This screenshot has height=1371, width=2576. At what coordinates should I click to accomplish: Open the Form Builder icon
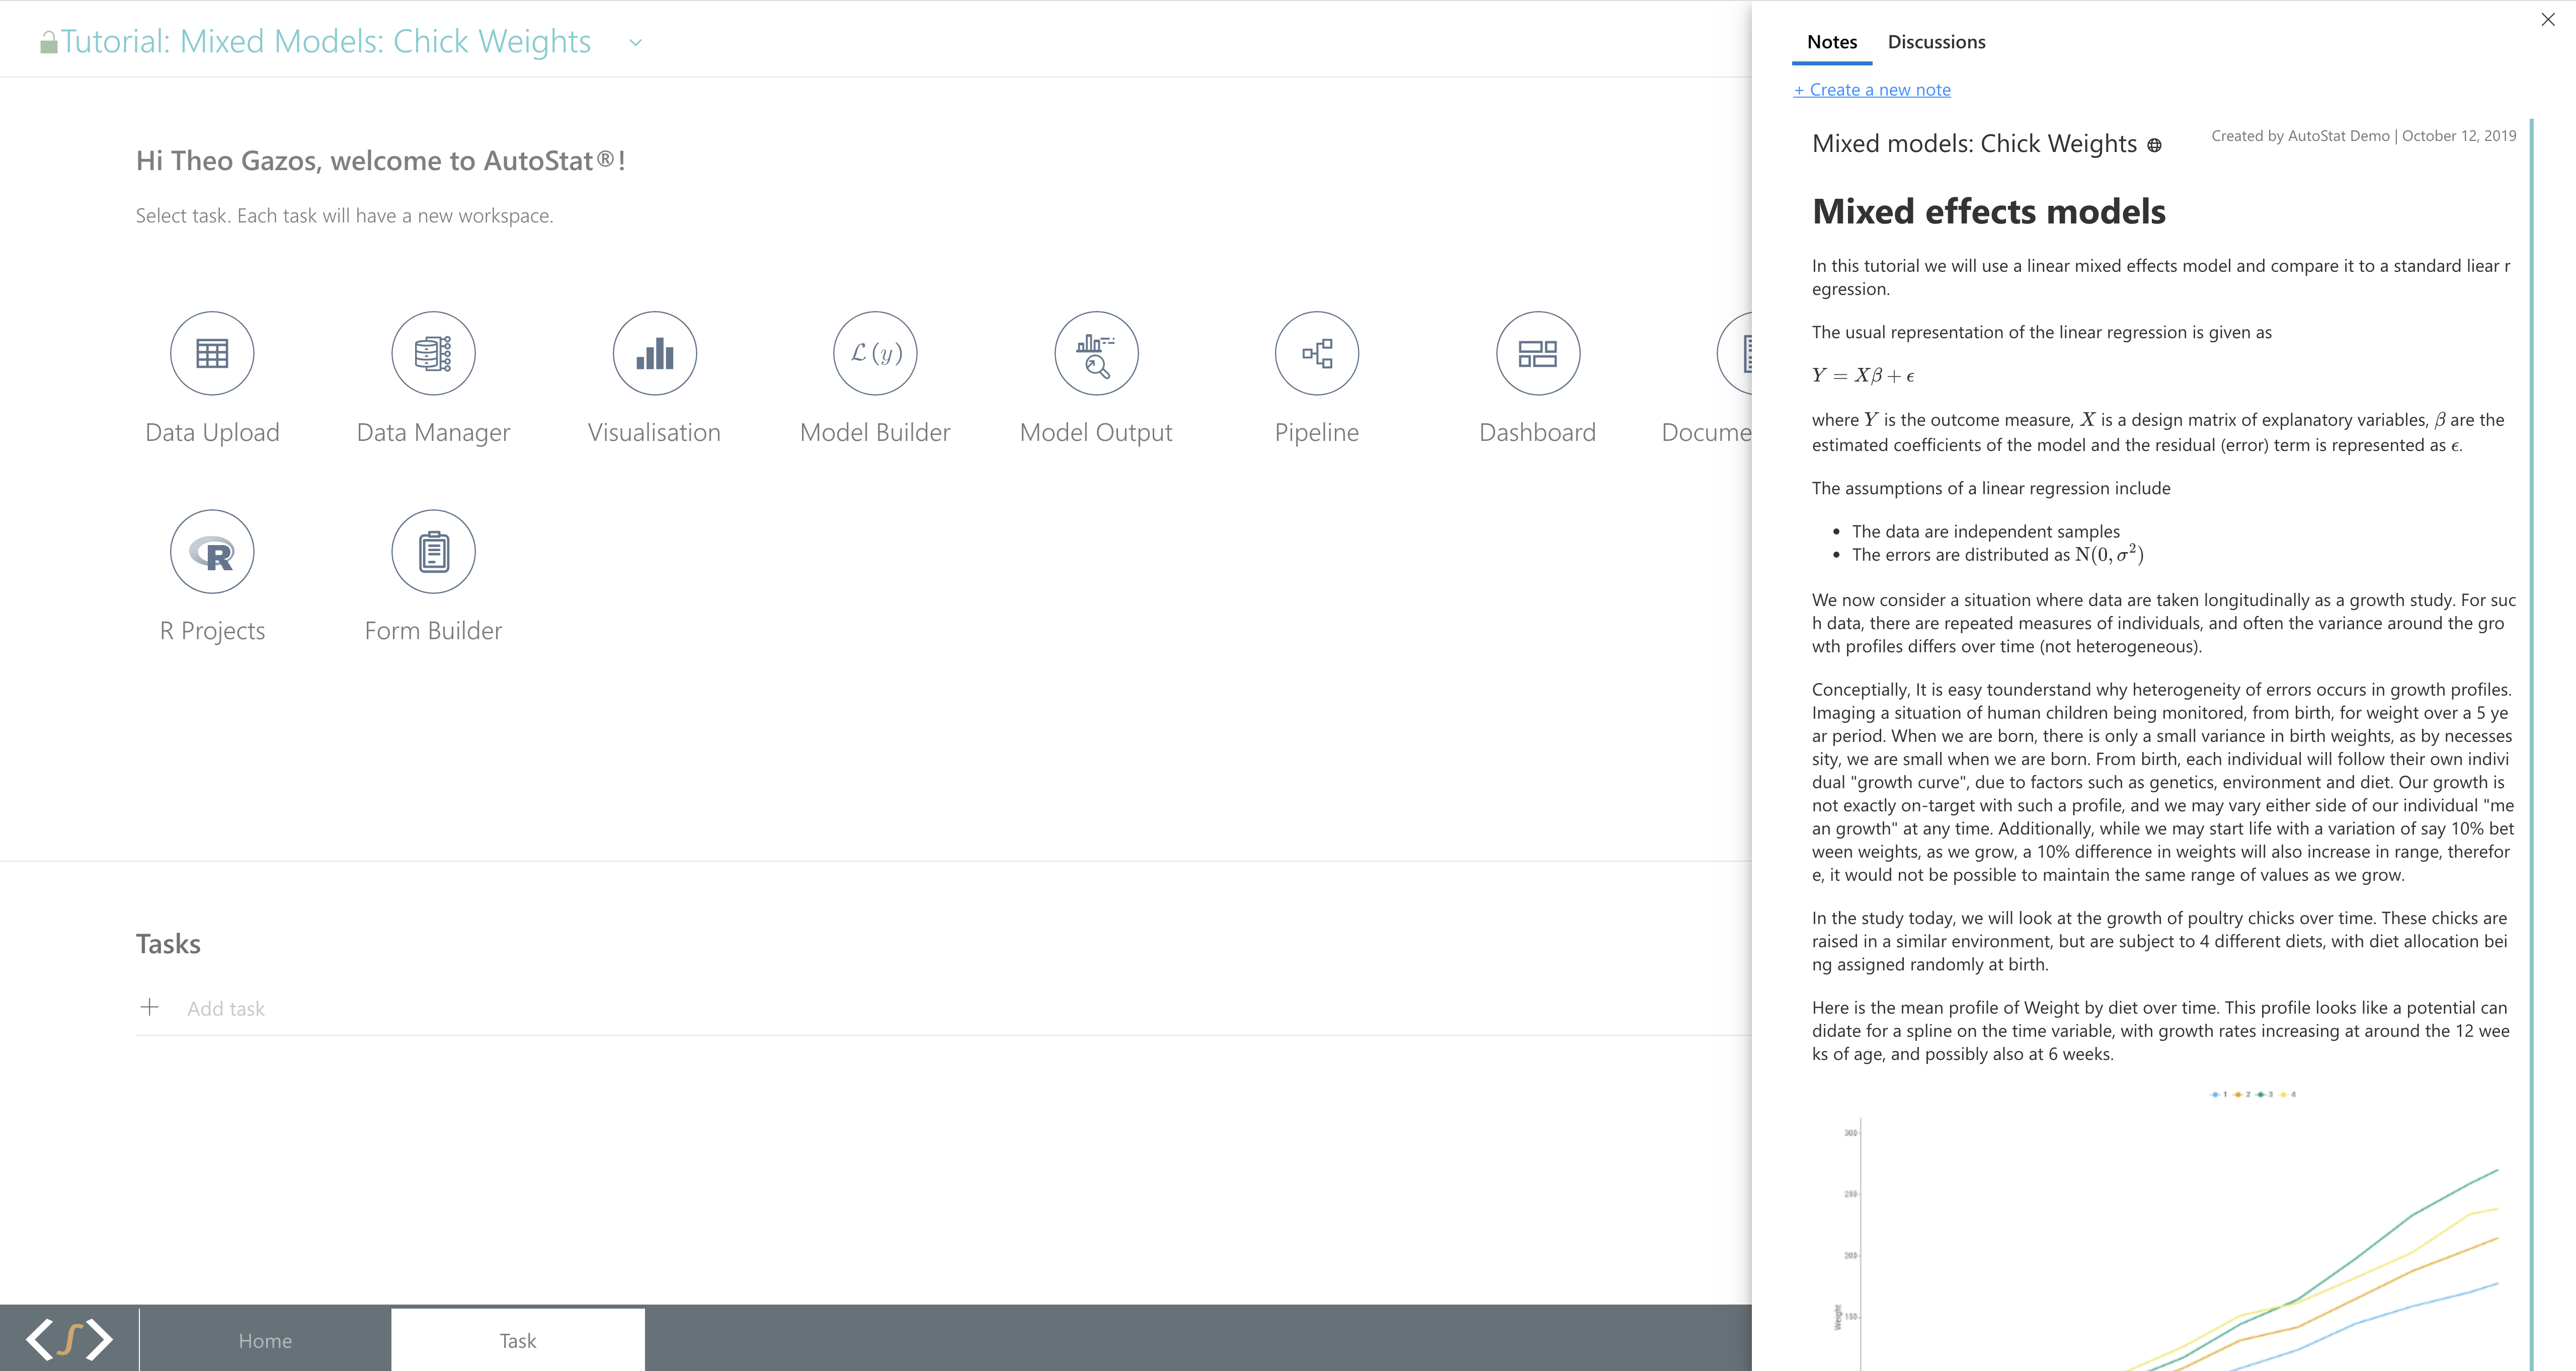(433, 552)
